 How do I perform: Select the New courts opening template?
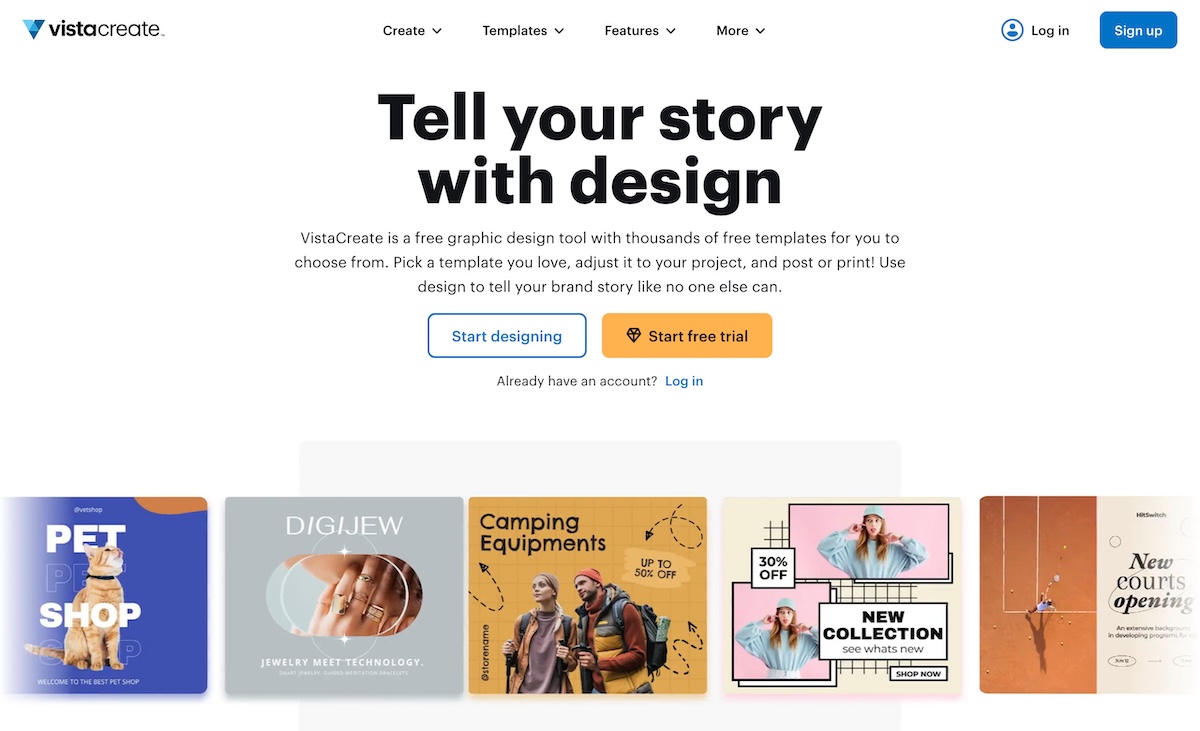click(x=1087, y=596)
